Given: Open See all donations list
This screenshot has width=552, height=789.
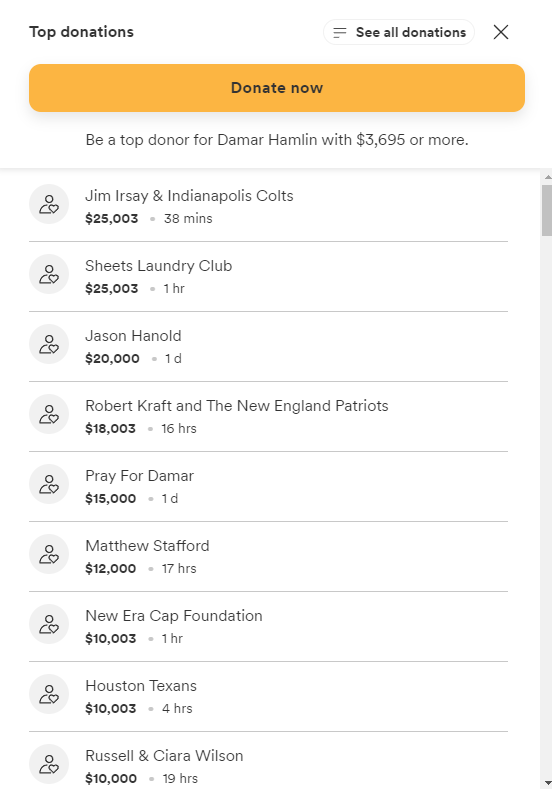Looking at the screenshot, I should coord(399,32).
